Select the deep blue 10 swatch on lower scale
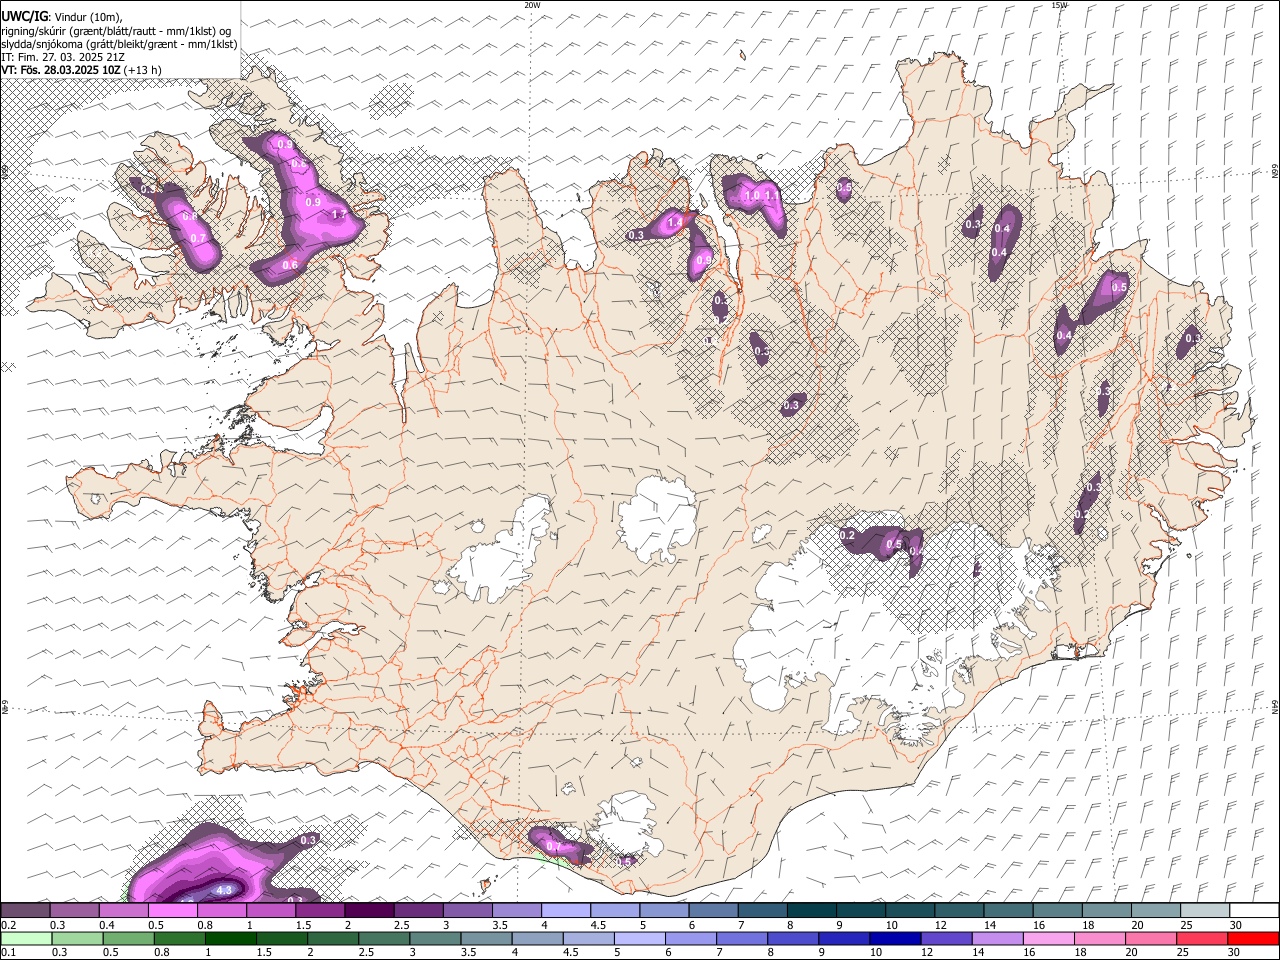Viewport: 1280px width, 960px height. (897, 938)
